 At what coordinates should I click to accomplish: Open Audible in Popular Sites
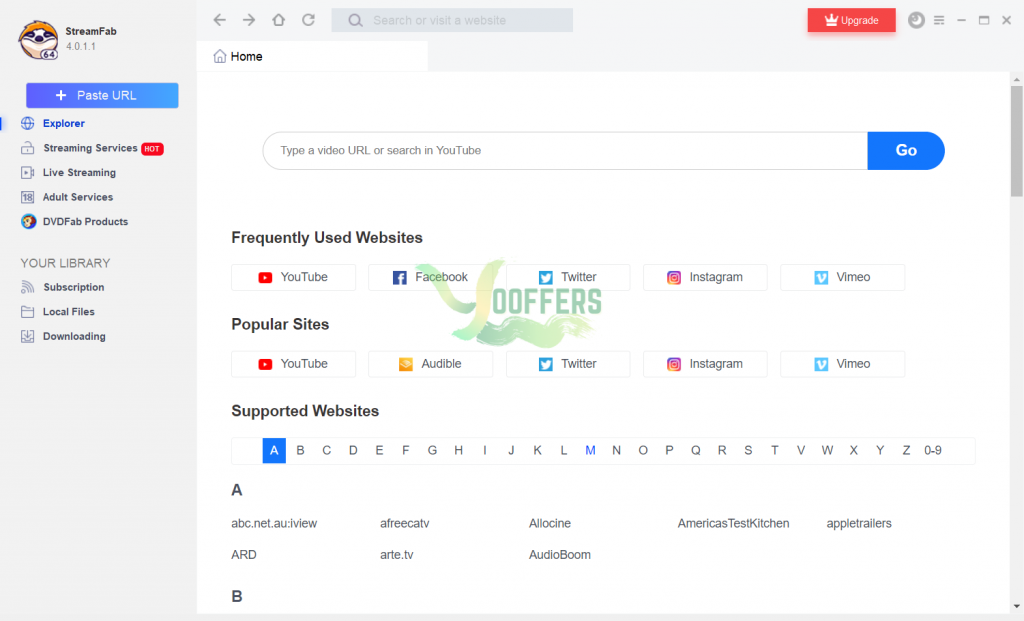tap(430, 364)
